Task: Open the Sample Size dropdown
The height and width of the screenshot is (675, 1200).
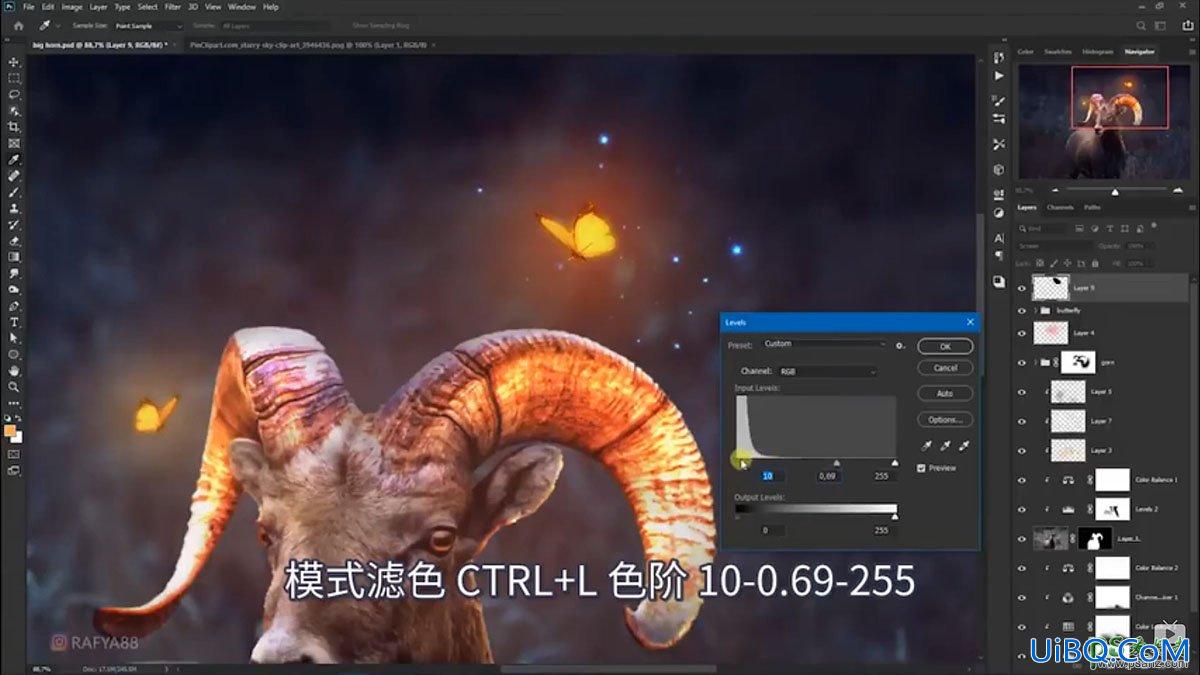Action: coord(149,26)
